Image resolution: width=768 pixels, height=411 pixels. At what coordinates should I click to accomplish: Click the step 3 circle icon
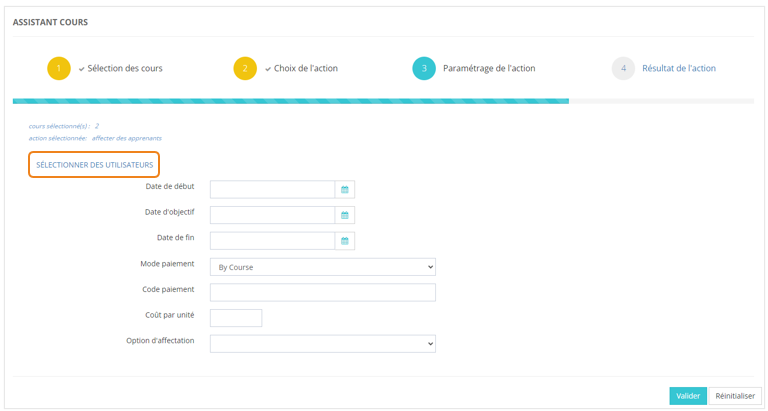coord(424,68)
